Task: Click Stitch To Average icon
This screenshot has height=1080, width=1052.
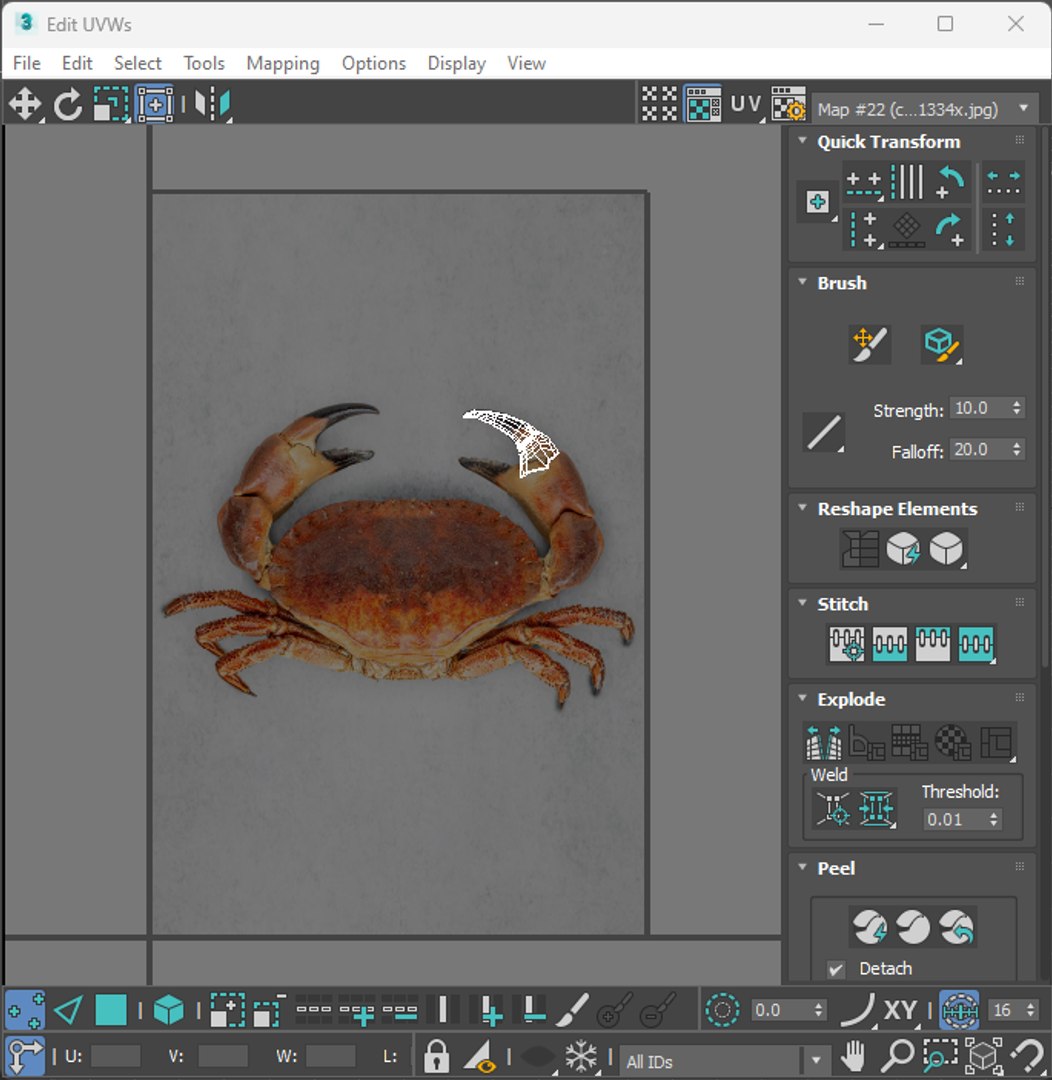Action: (x=889, y=644)
